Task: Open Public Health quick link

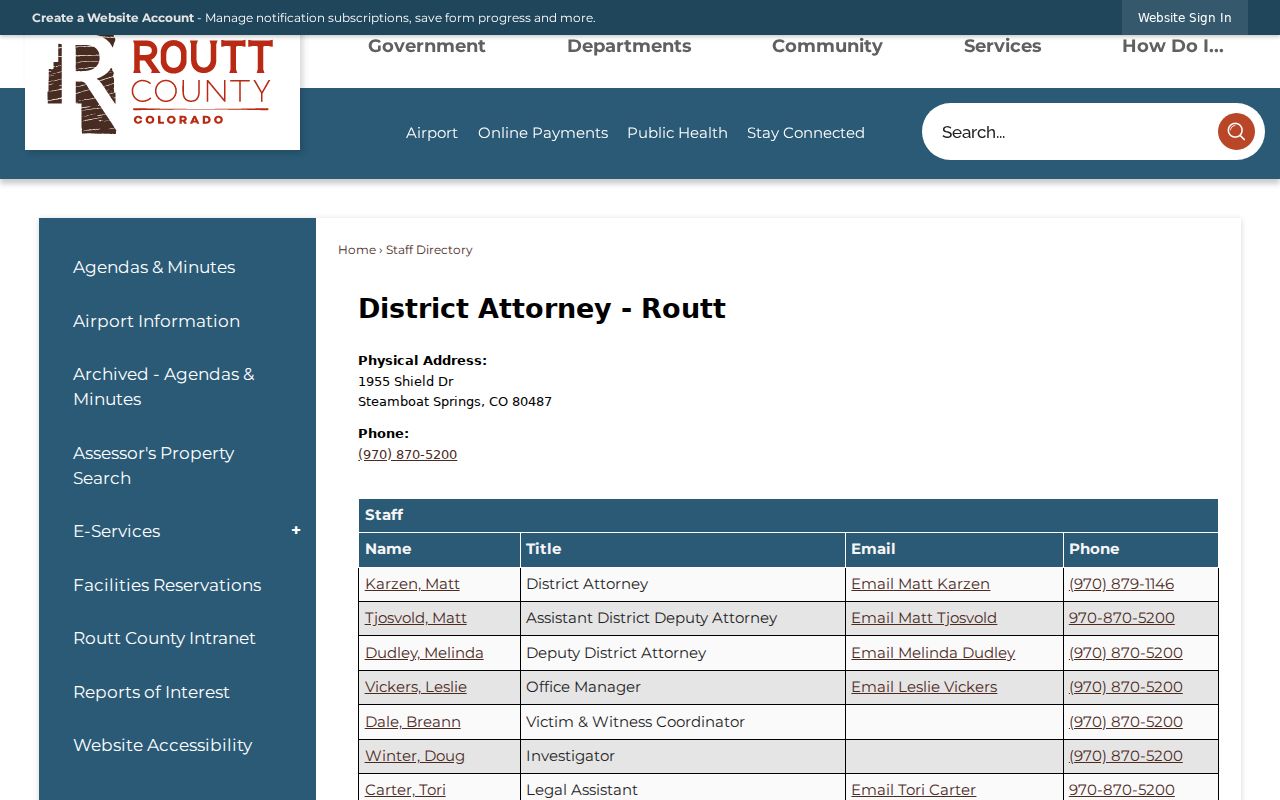Action: click(x=677, y=133)
